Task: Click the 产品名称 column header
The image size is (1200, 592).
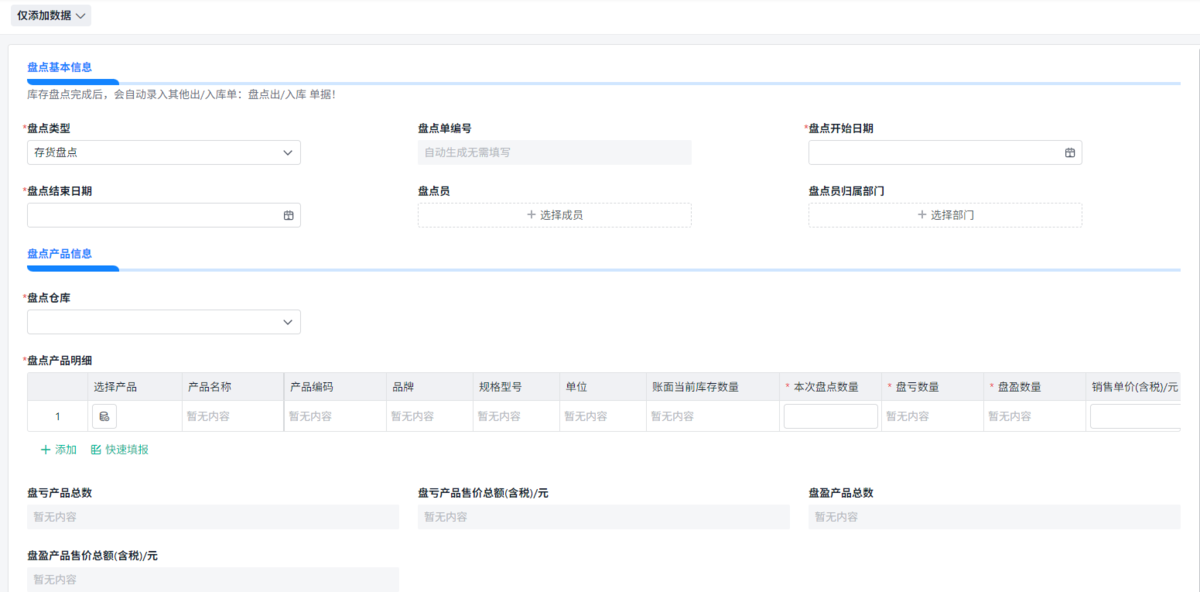Action: pos(209,387)
